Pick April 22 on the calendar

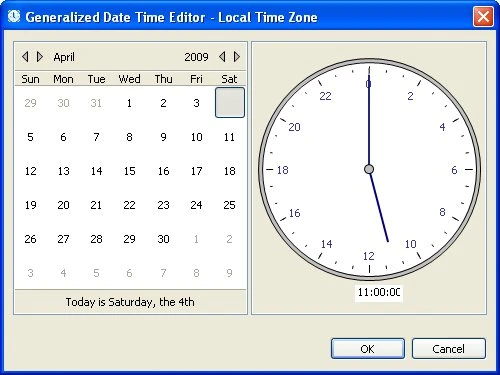coord(129,205)
